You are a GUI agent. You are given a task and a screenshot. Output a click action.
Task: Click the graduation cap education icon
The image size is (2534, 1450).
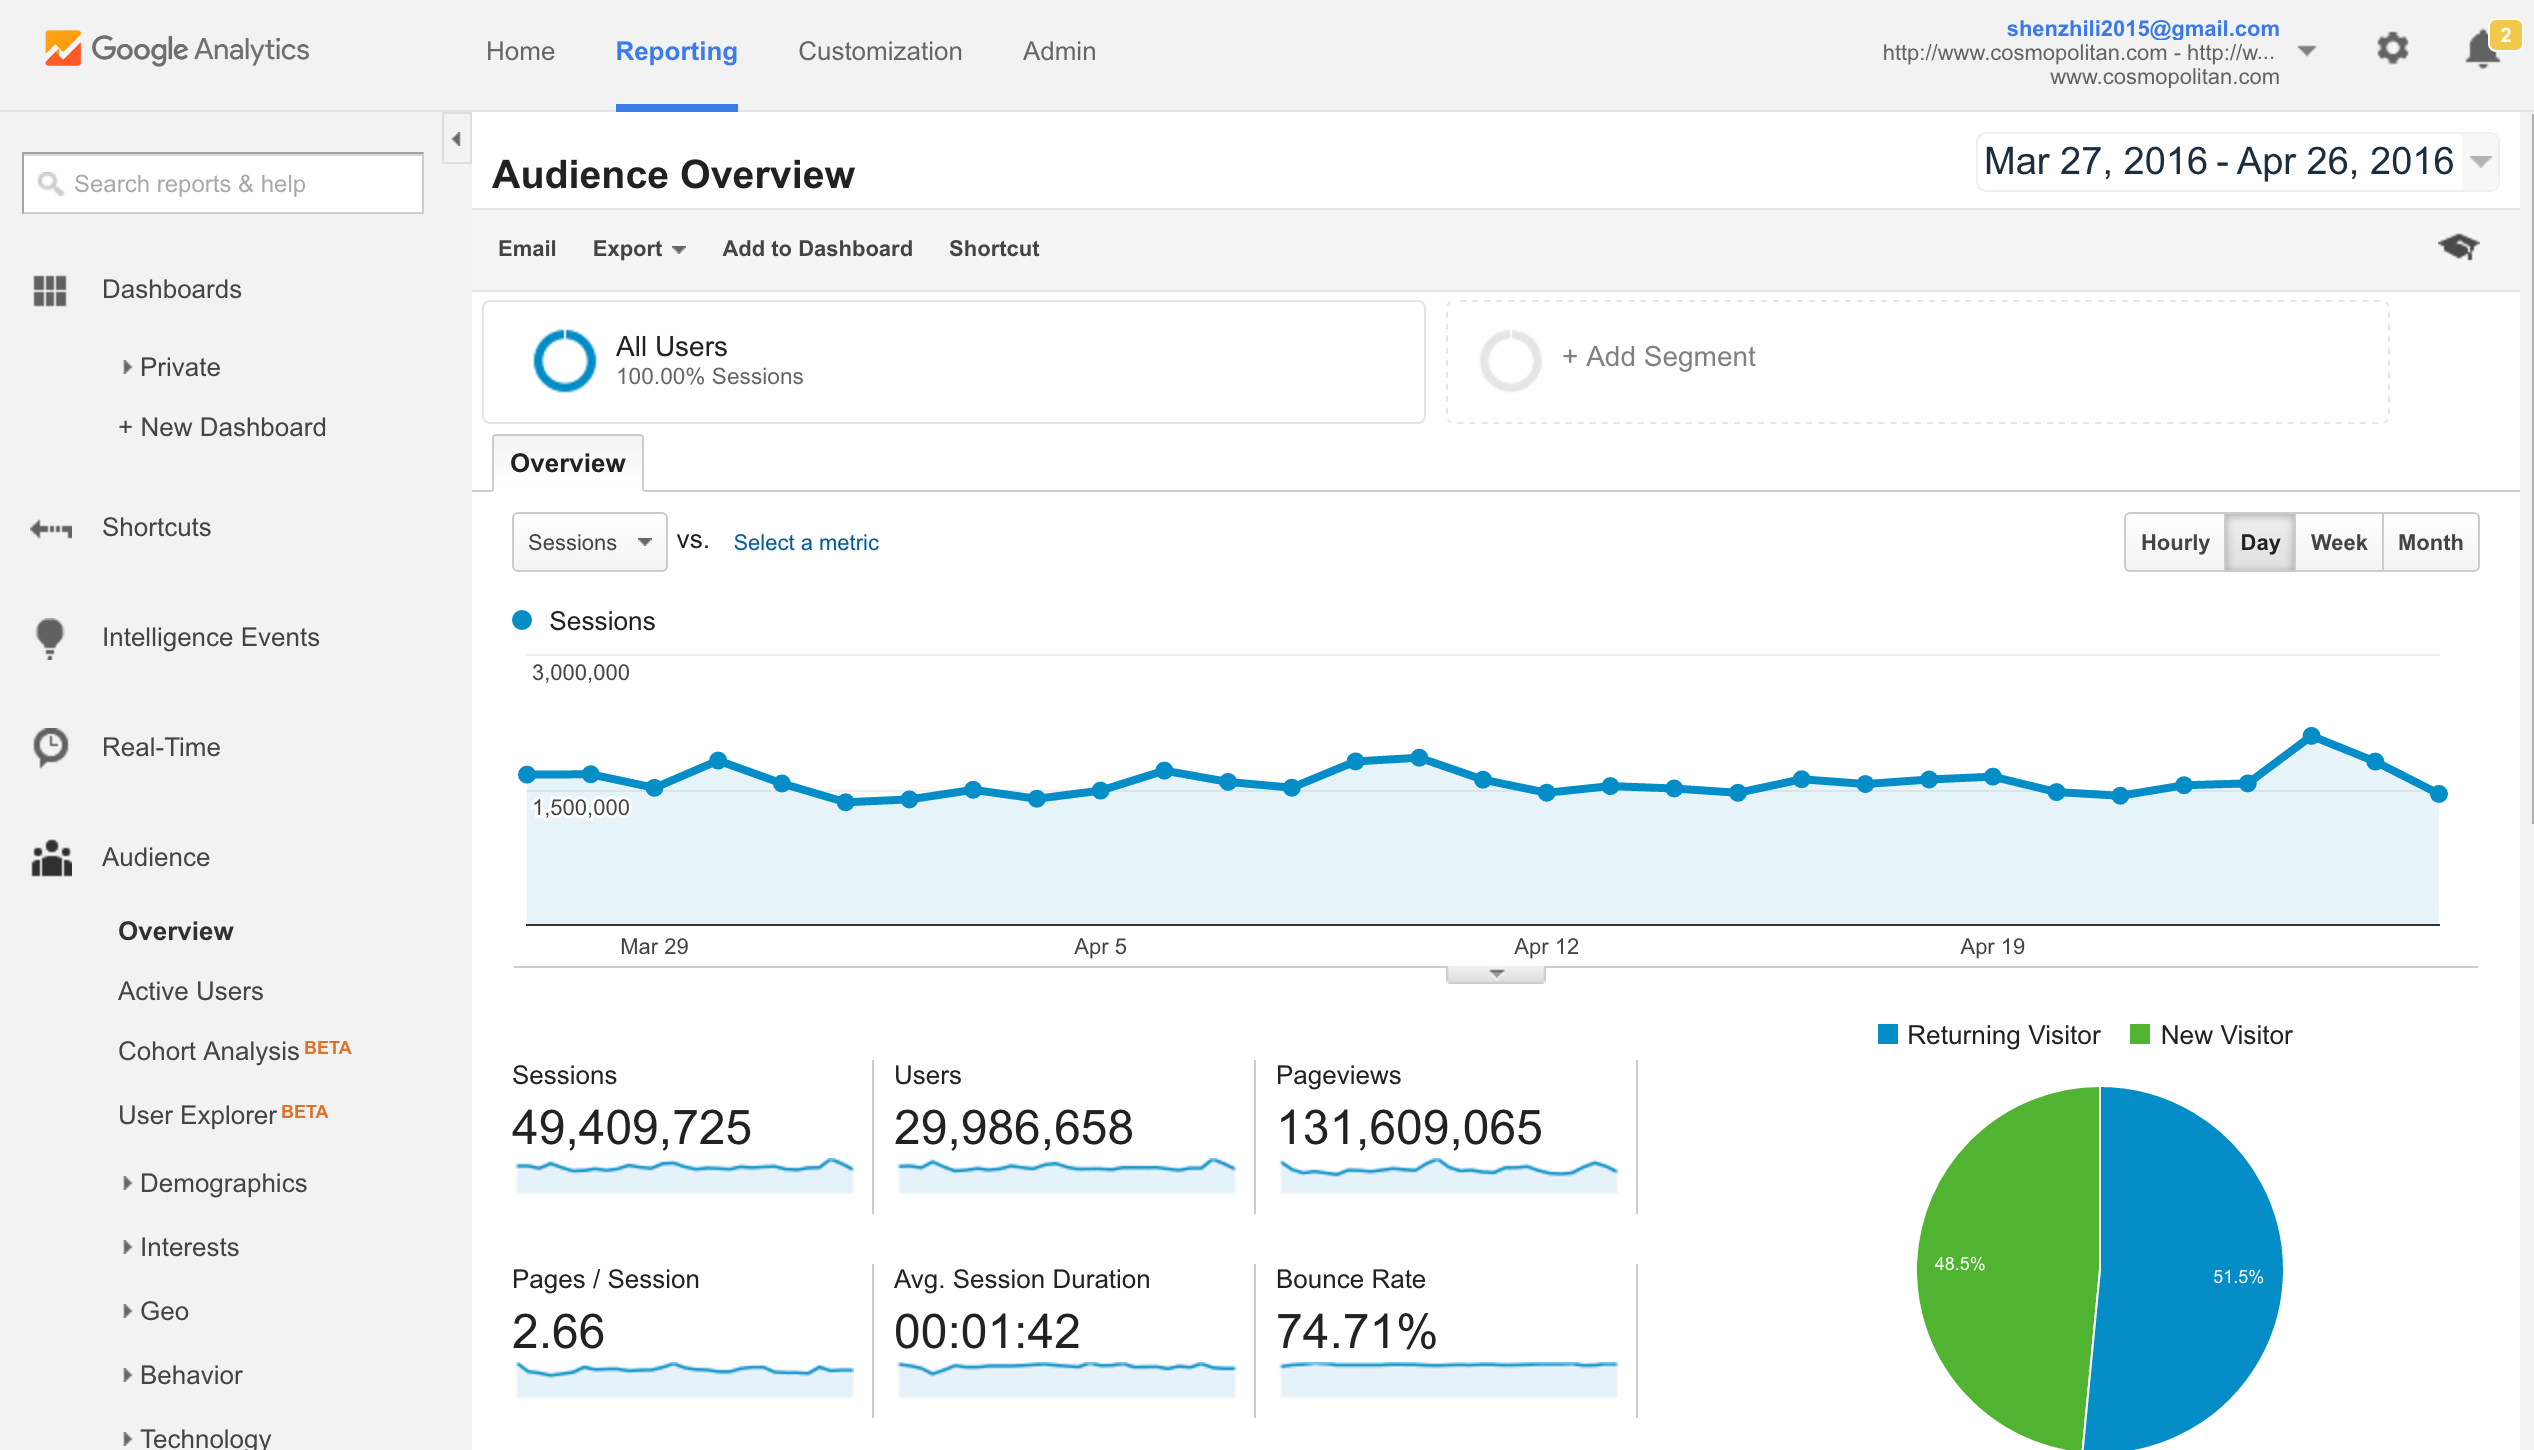point(2458,246)
